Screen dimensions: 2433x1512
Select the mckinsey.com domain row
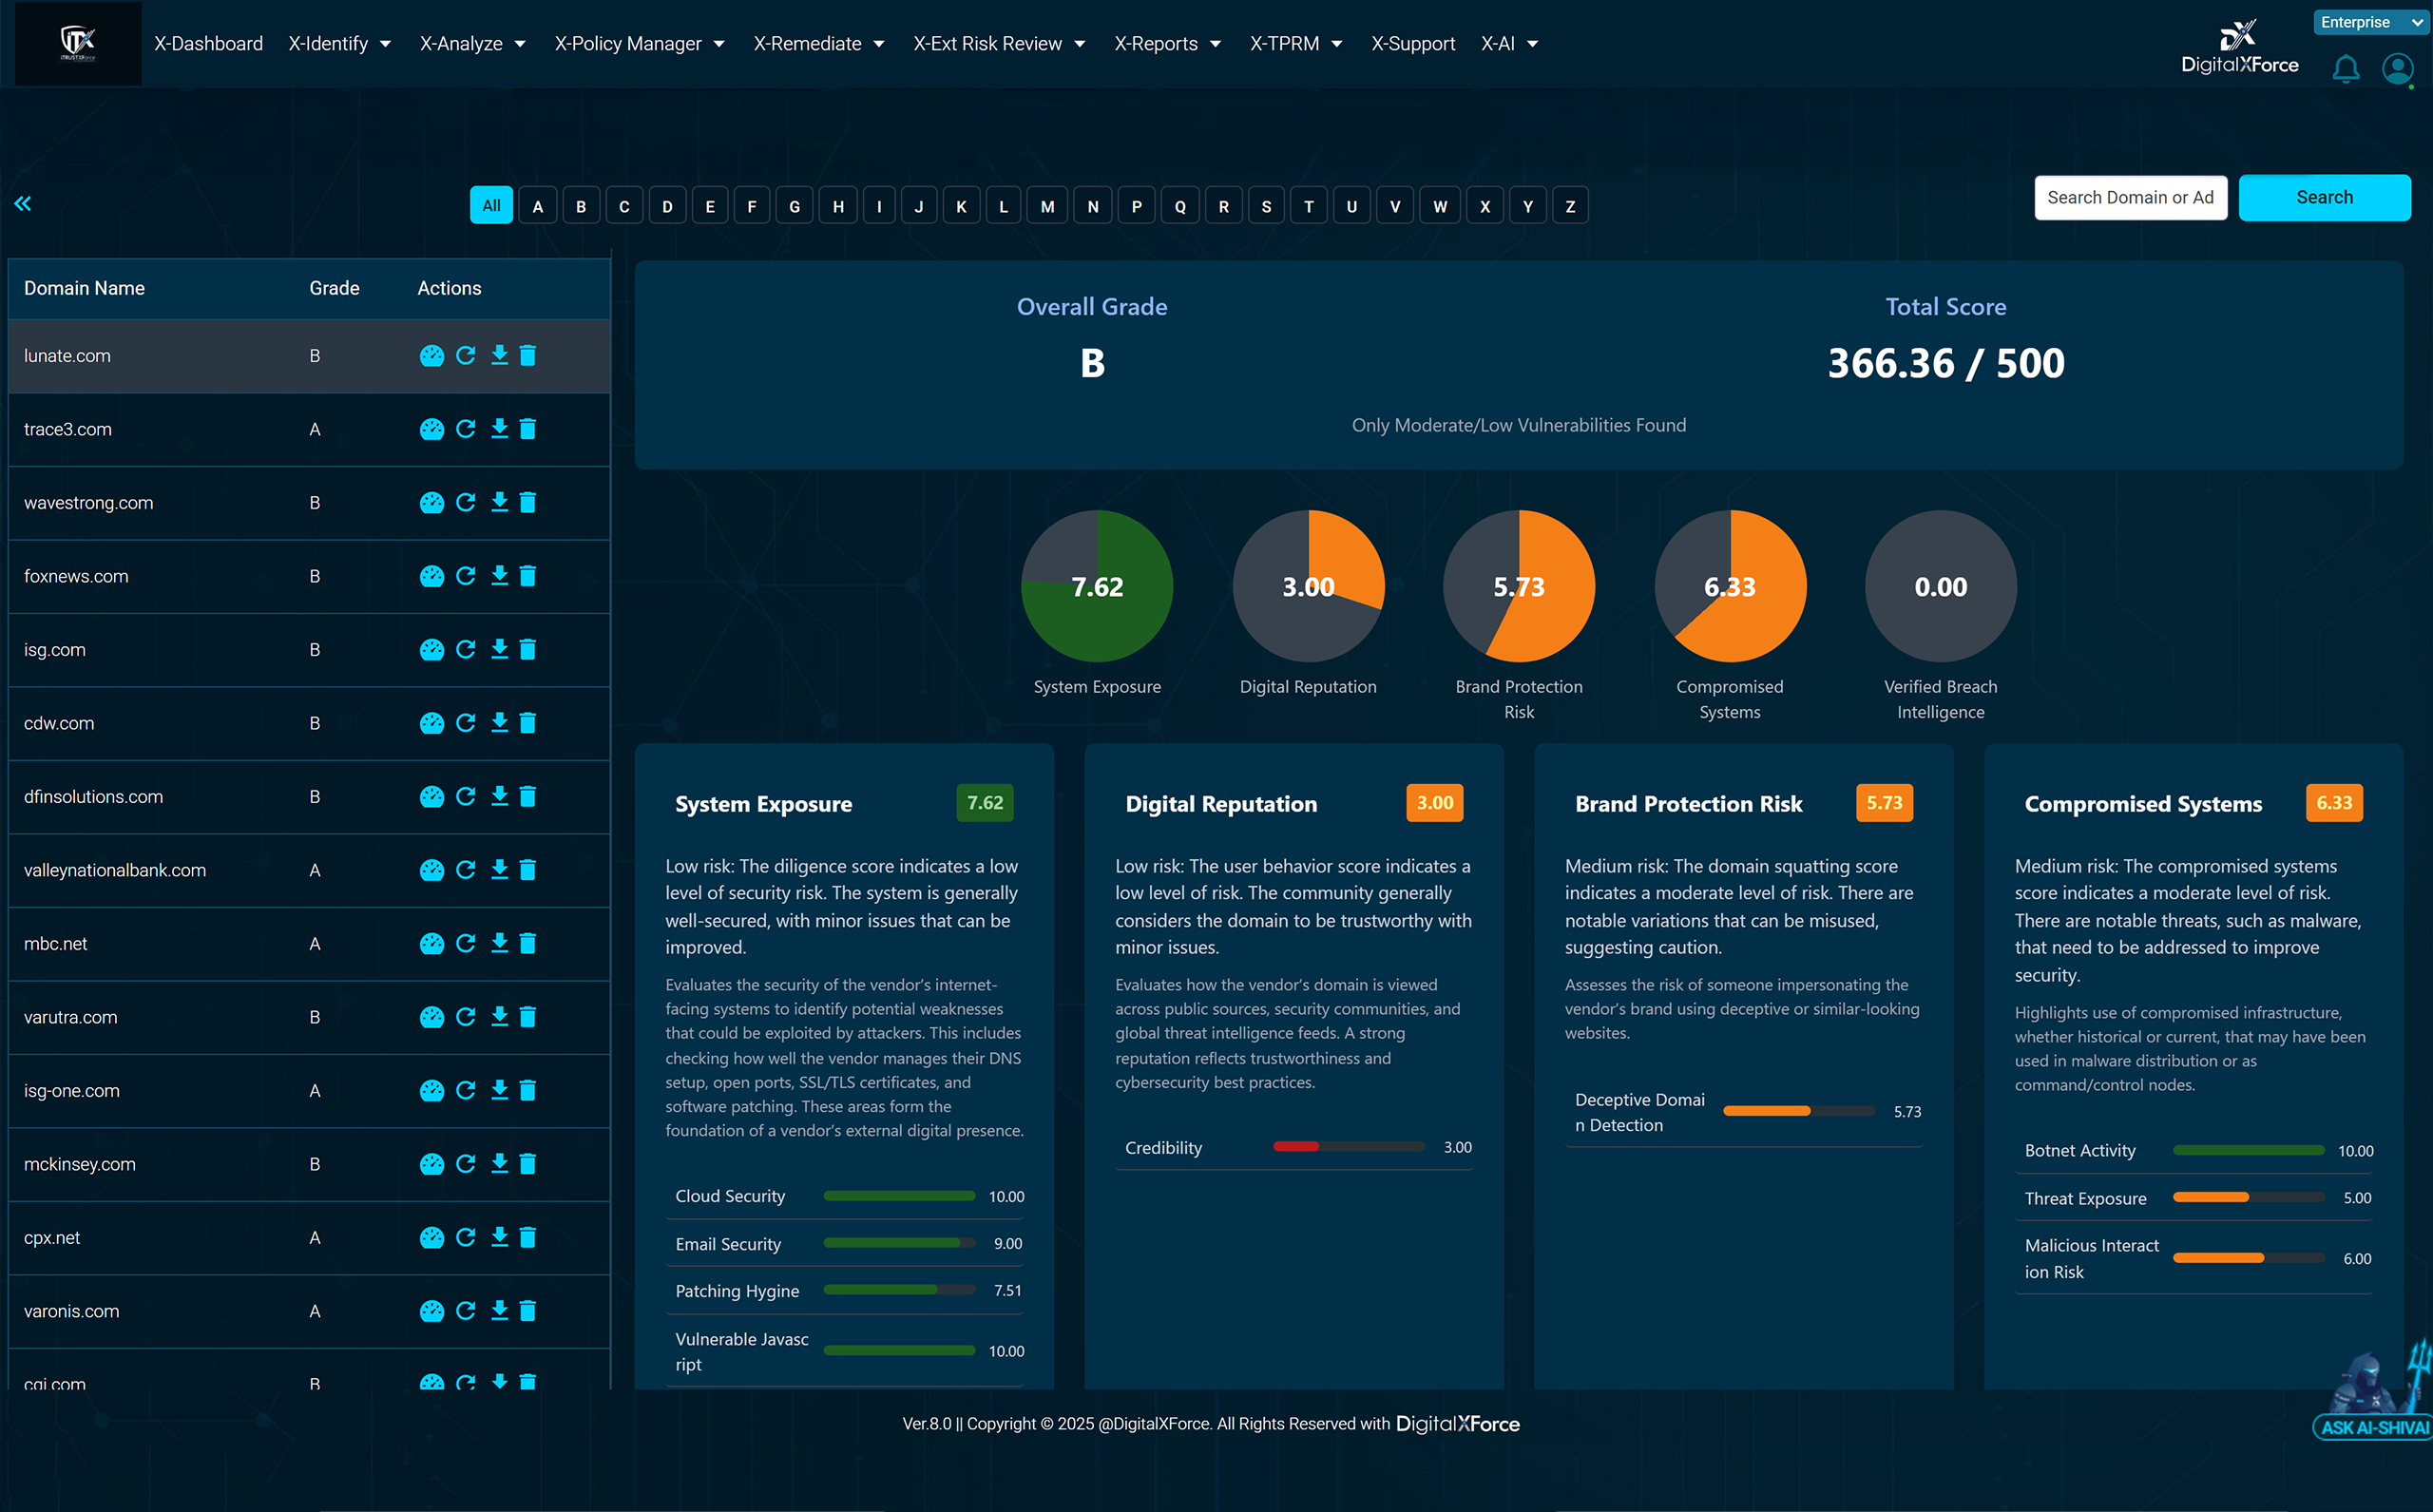[x=309, y=1164]
